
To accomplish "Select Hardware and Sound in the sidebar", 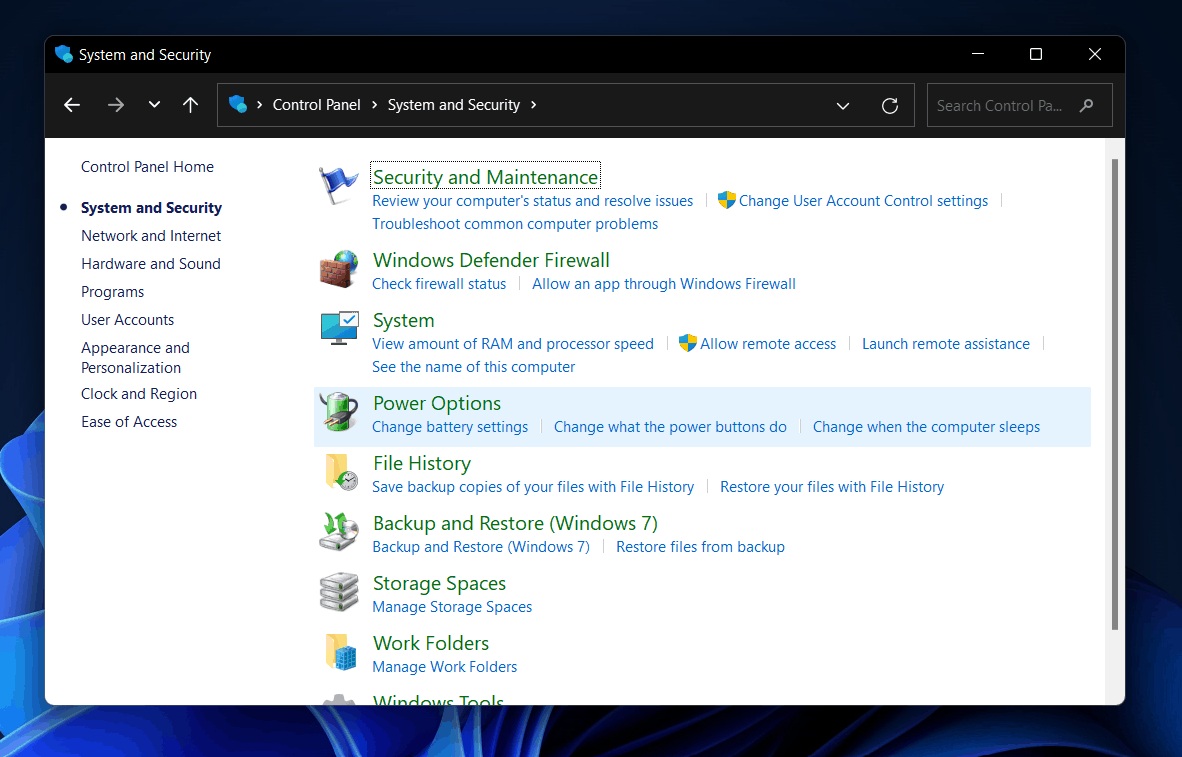I will [150, 263].
